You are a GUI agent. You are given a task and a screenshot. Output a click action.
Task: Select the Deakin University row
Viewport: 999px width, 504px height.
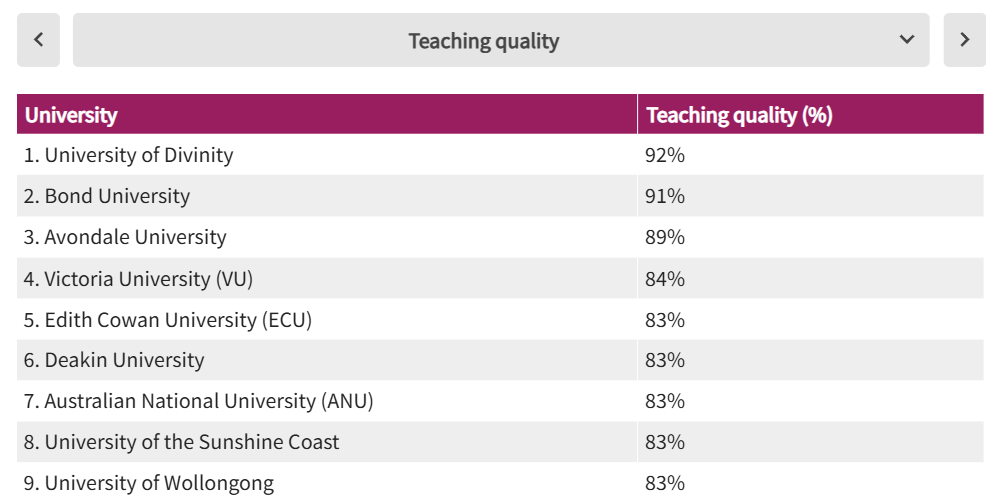(x=114, y=360)
